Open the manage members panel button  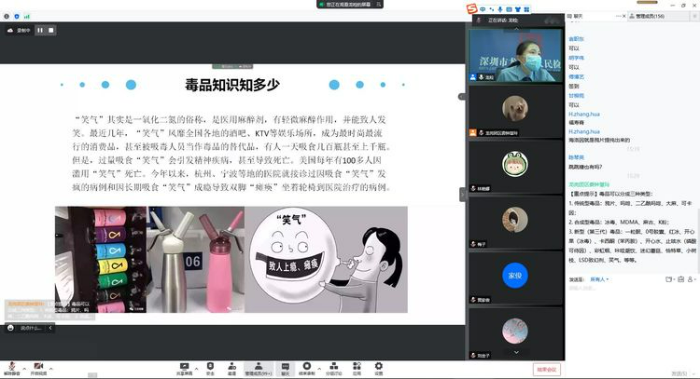(x=258, y=368)
